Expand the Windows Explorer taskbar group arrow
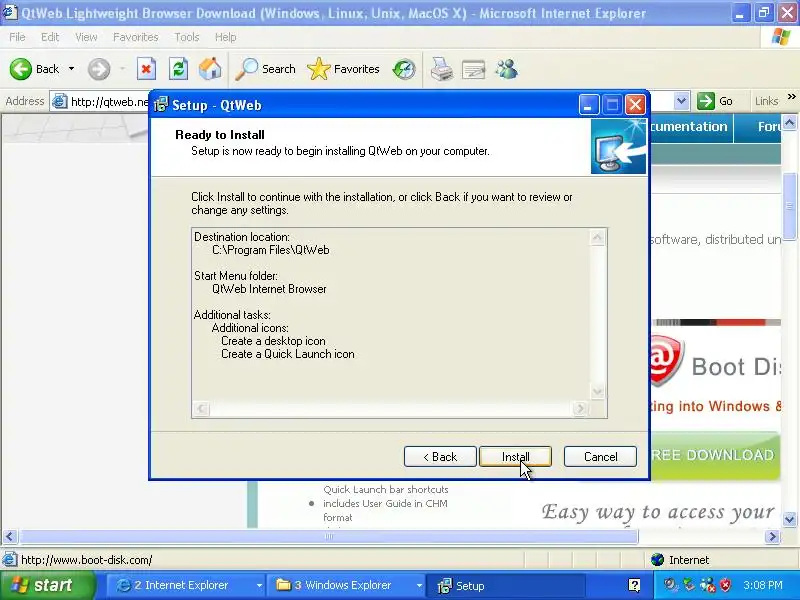This screenshot has width=800, height=600. click(x=419, y=586)
